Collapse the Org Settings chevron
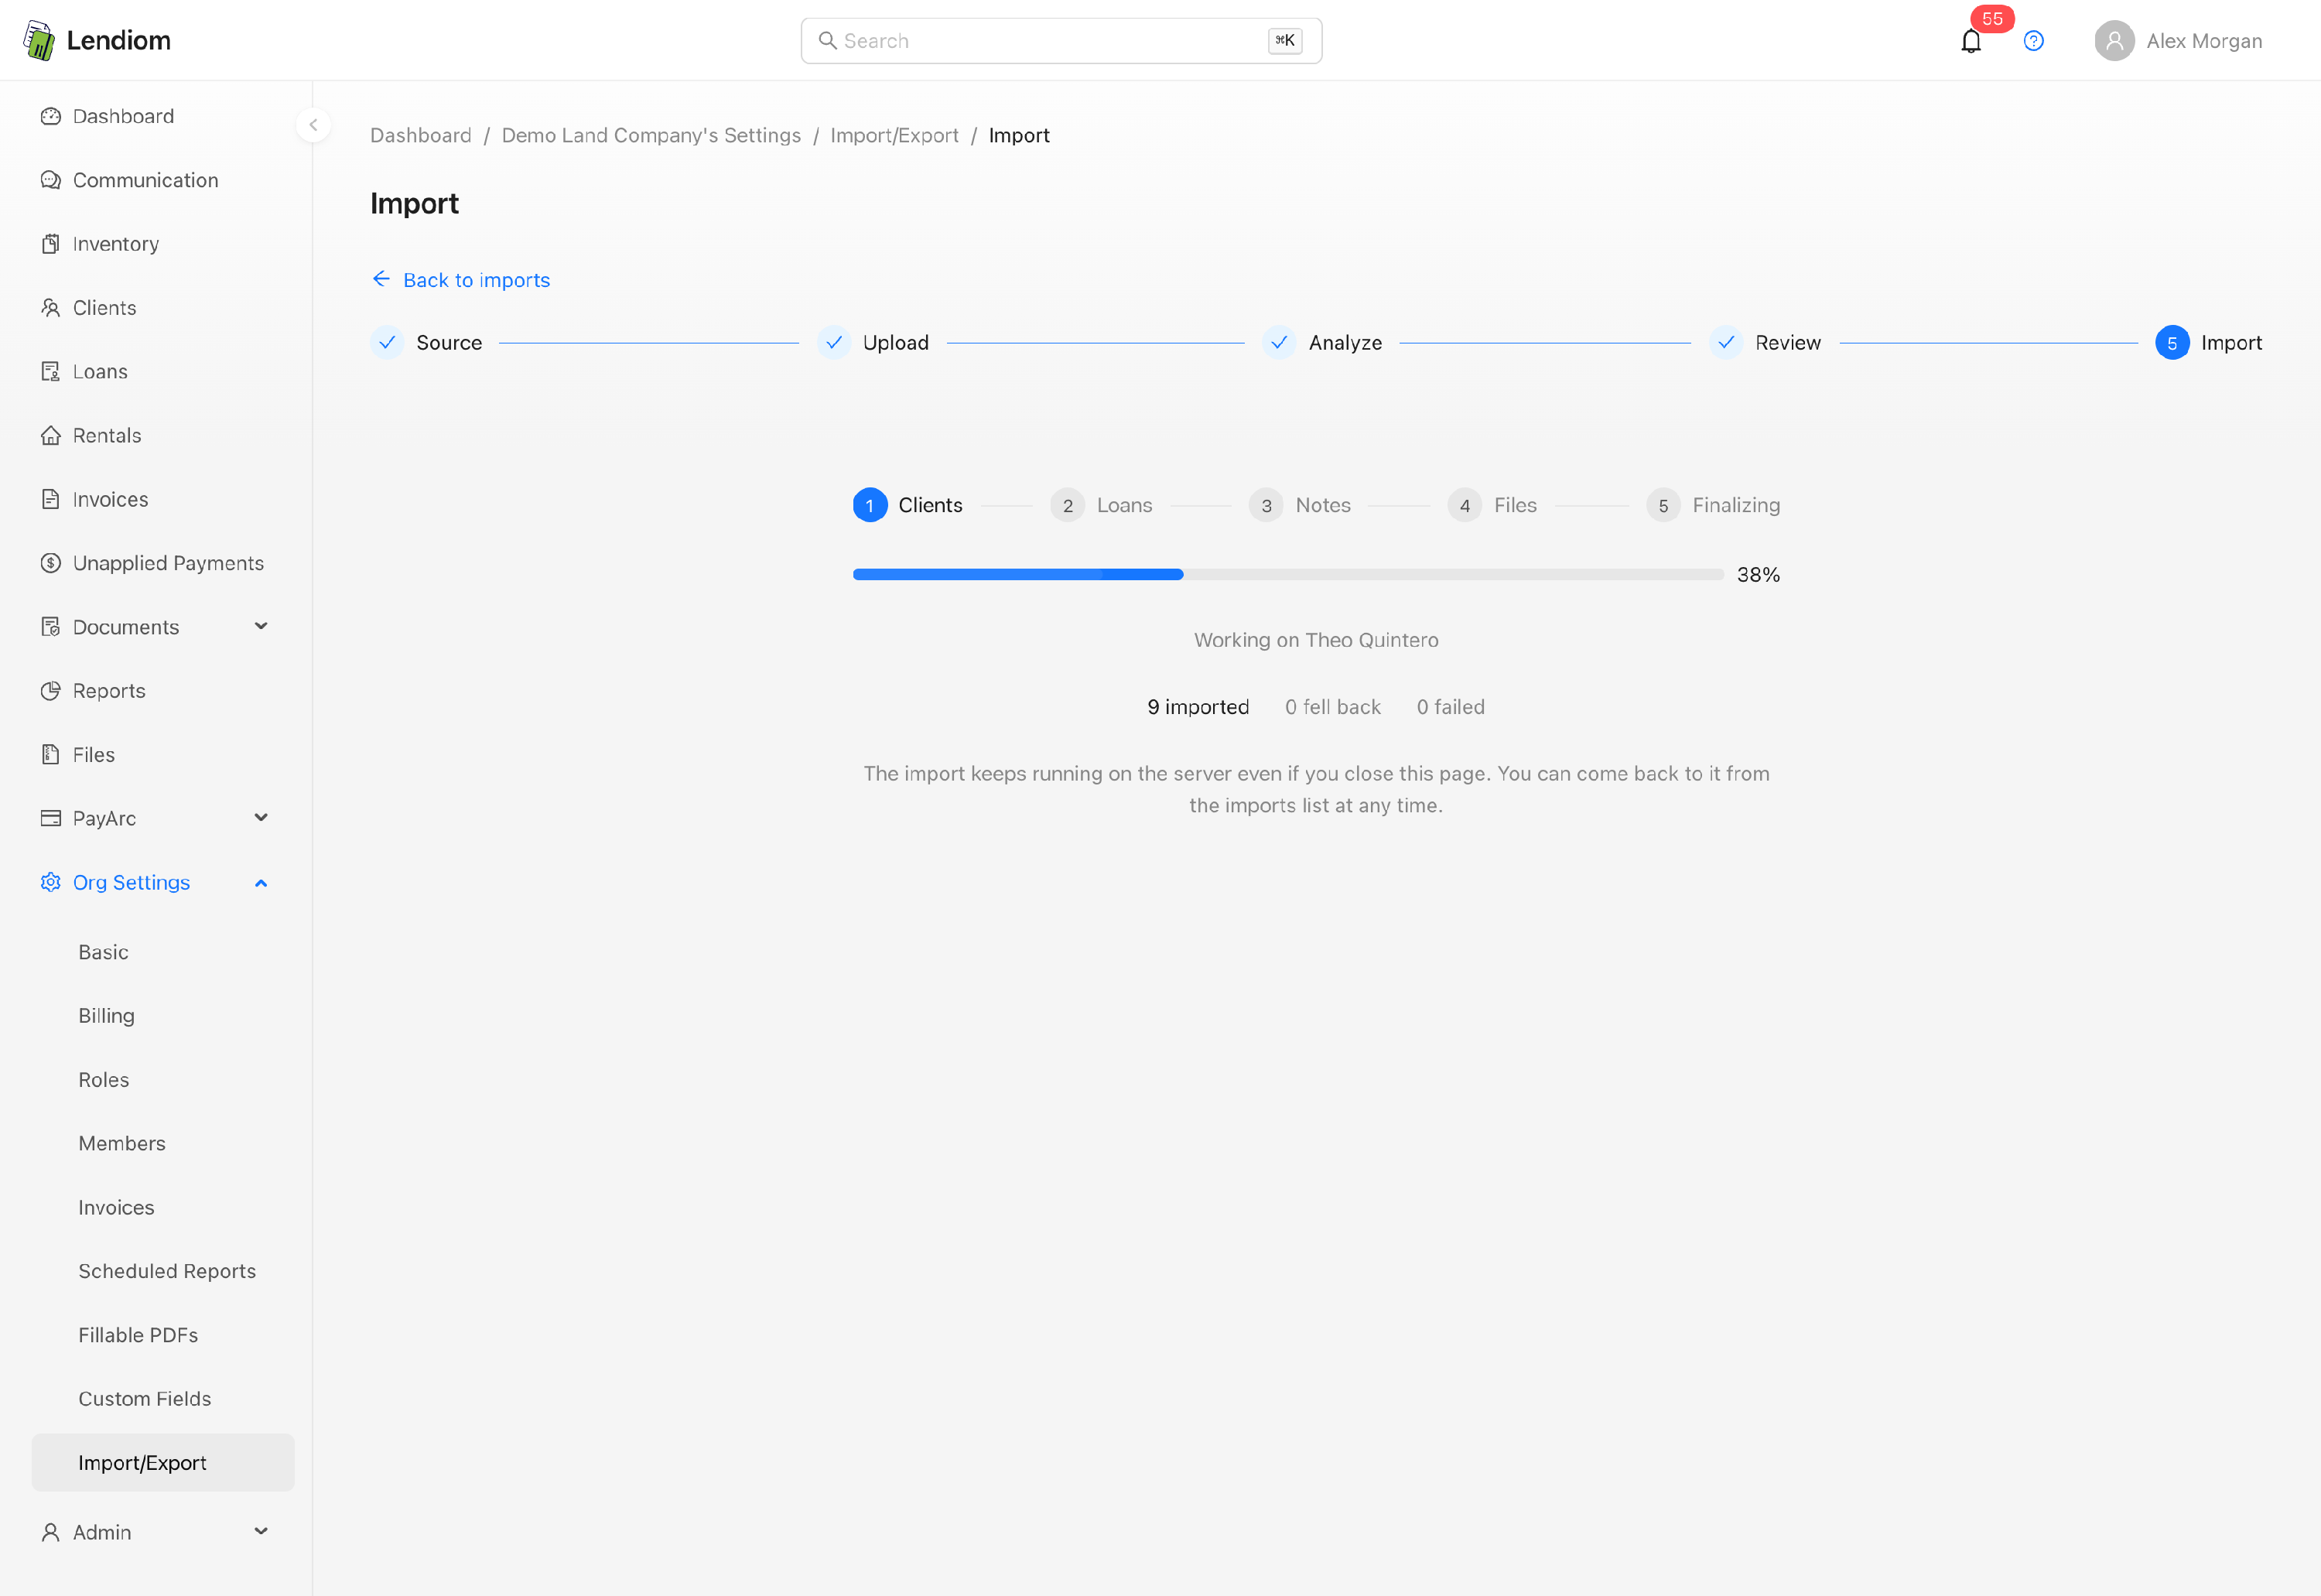Screen dimensions: 2321x1596 pyautogui.click(x=261, y=883)
